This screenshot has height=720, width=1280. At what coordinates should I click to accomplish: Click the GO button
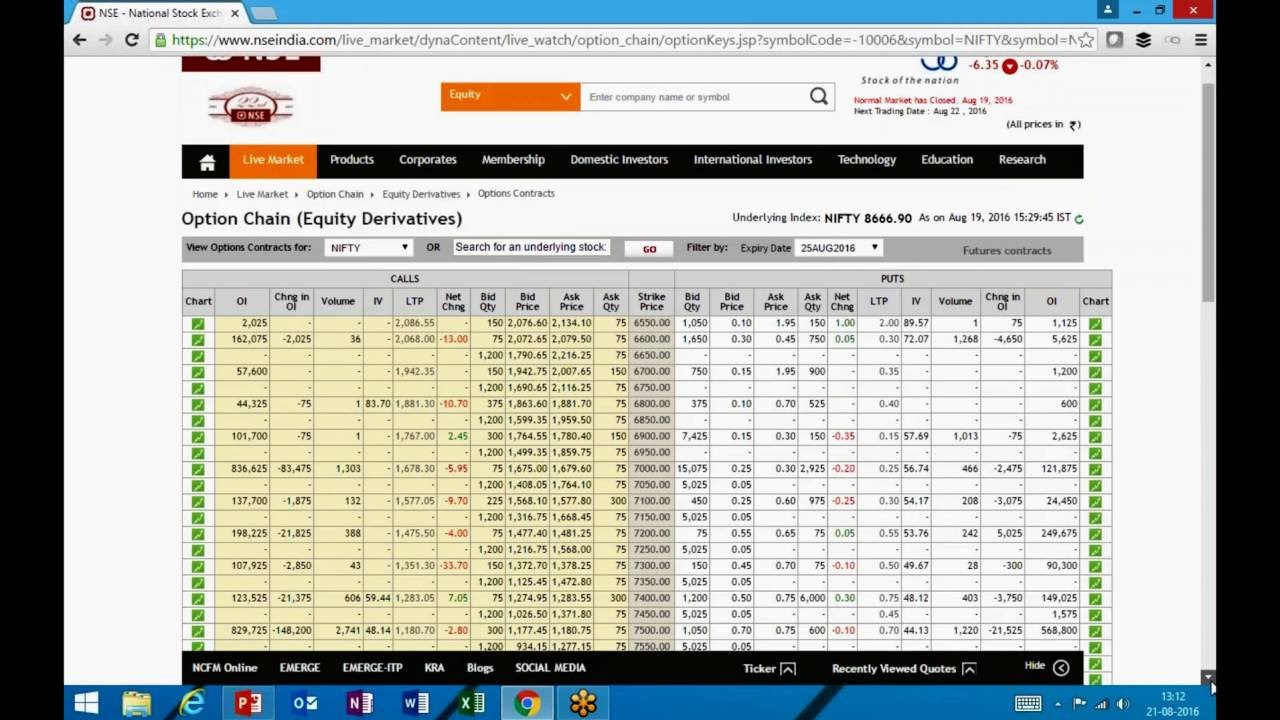(649, 248)
